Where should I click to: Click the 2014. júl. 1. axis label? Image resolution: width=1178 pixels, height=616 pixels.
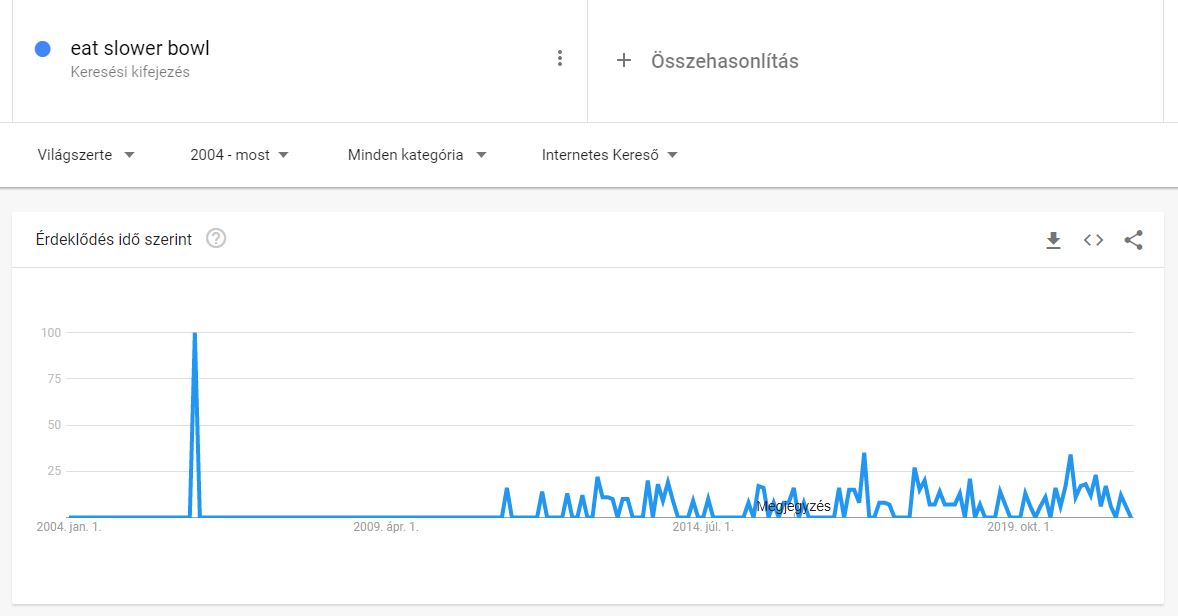(702, 527)
